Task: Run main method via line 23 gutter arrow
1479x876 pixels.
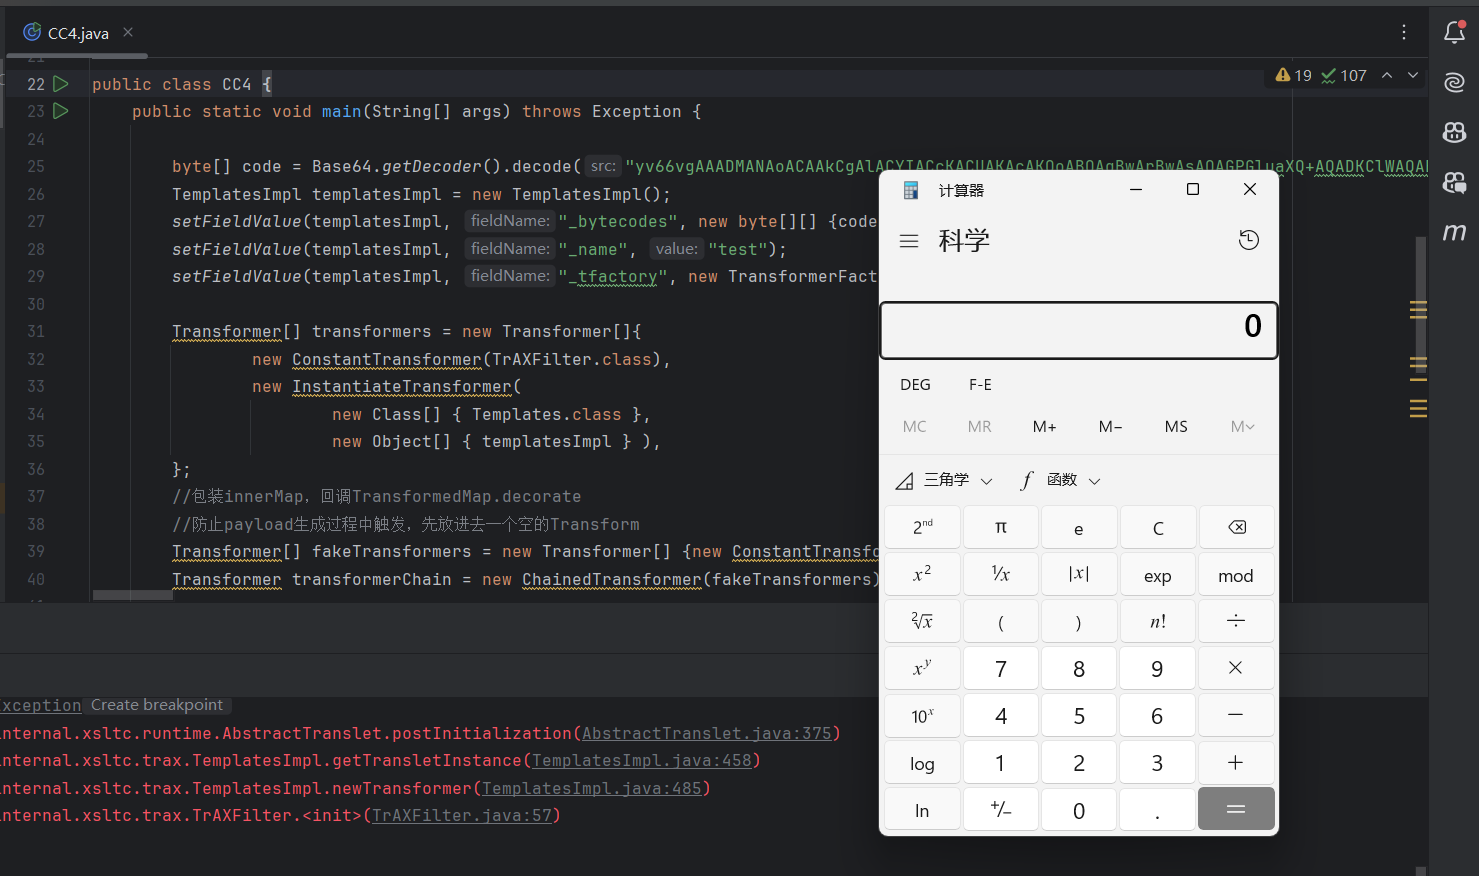Action: [61, 111]
